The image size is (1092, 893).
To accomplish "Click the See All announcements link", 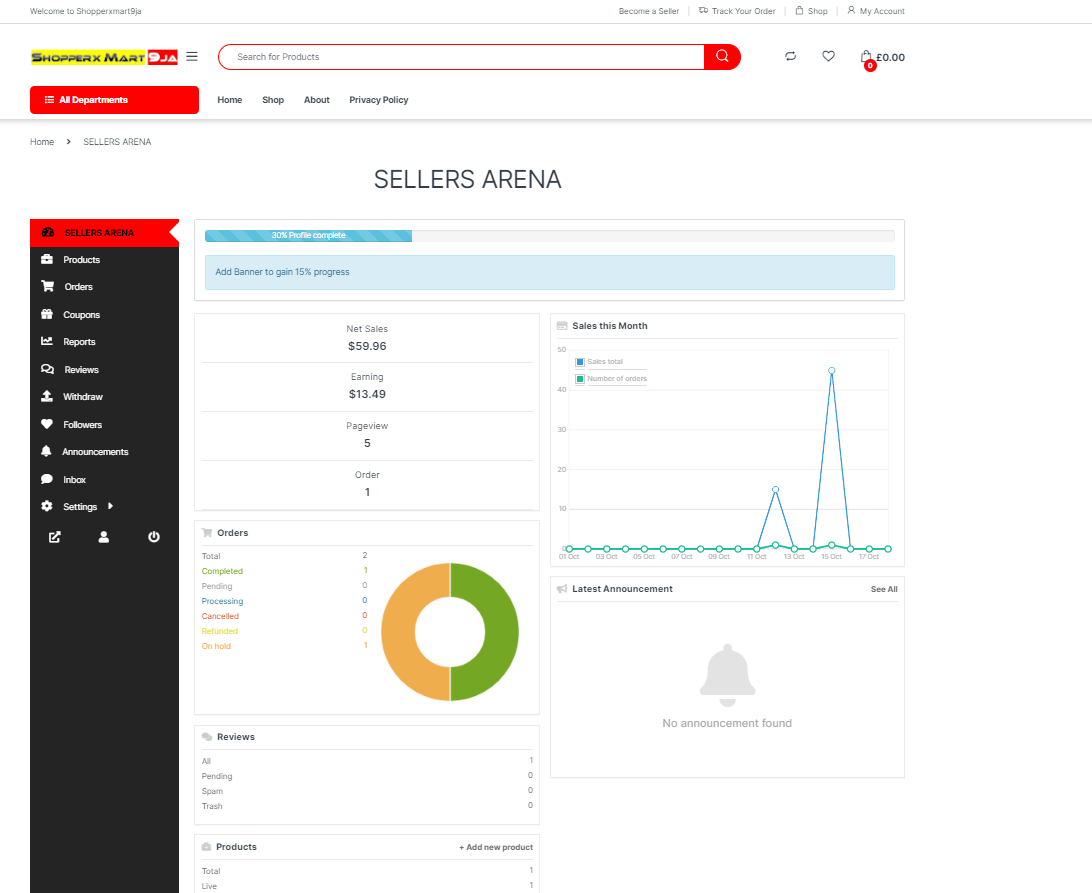I will click(x=884, y=589).
